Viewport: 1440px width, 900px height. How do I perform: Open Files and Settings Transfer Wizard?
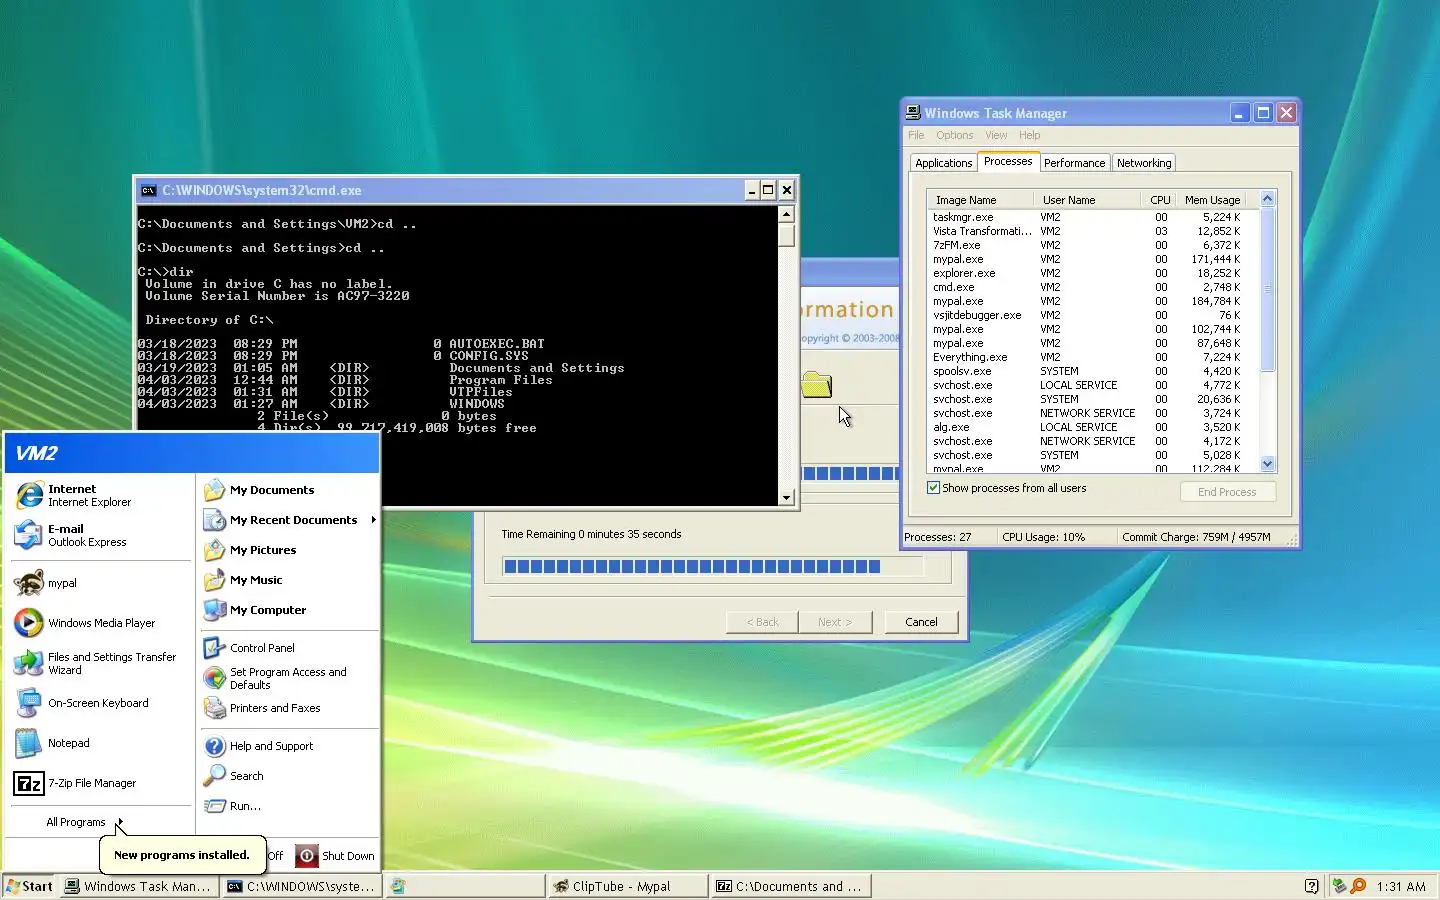coord(98,663)
